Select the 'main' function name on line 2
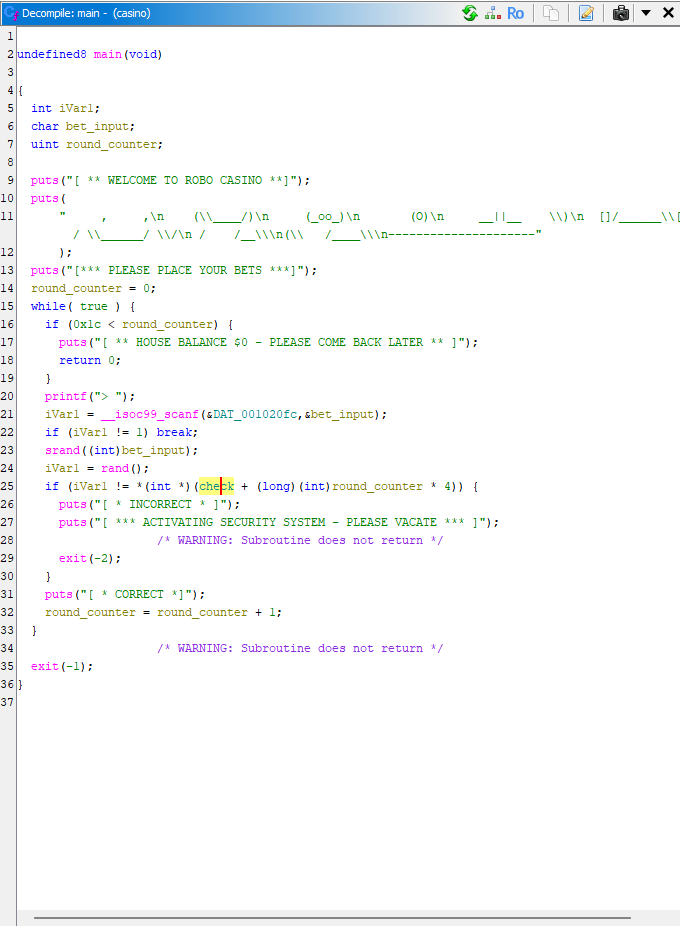This screenshot has height=926, width=680. (108, 54)
